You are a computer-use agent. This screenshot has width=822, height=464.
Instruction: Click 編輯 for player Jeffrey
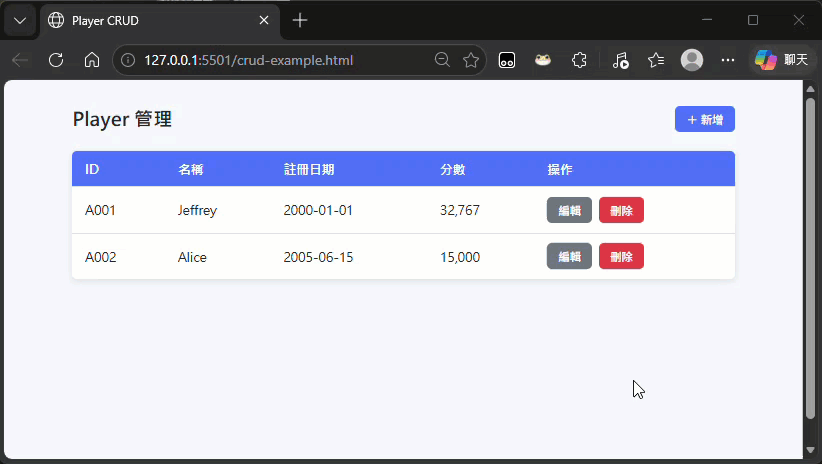coord(569,210)
